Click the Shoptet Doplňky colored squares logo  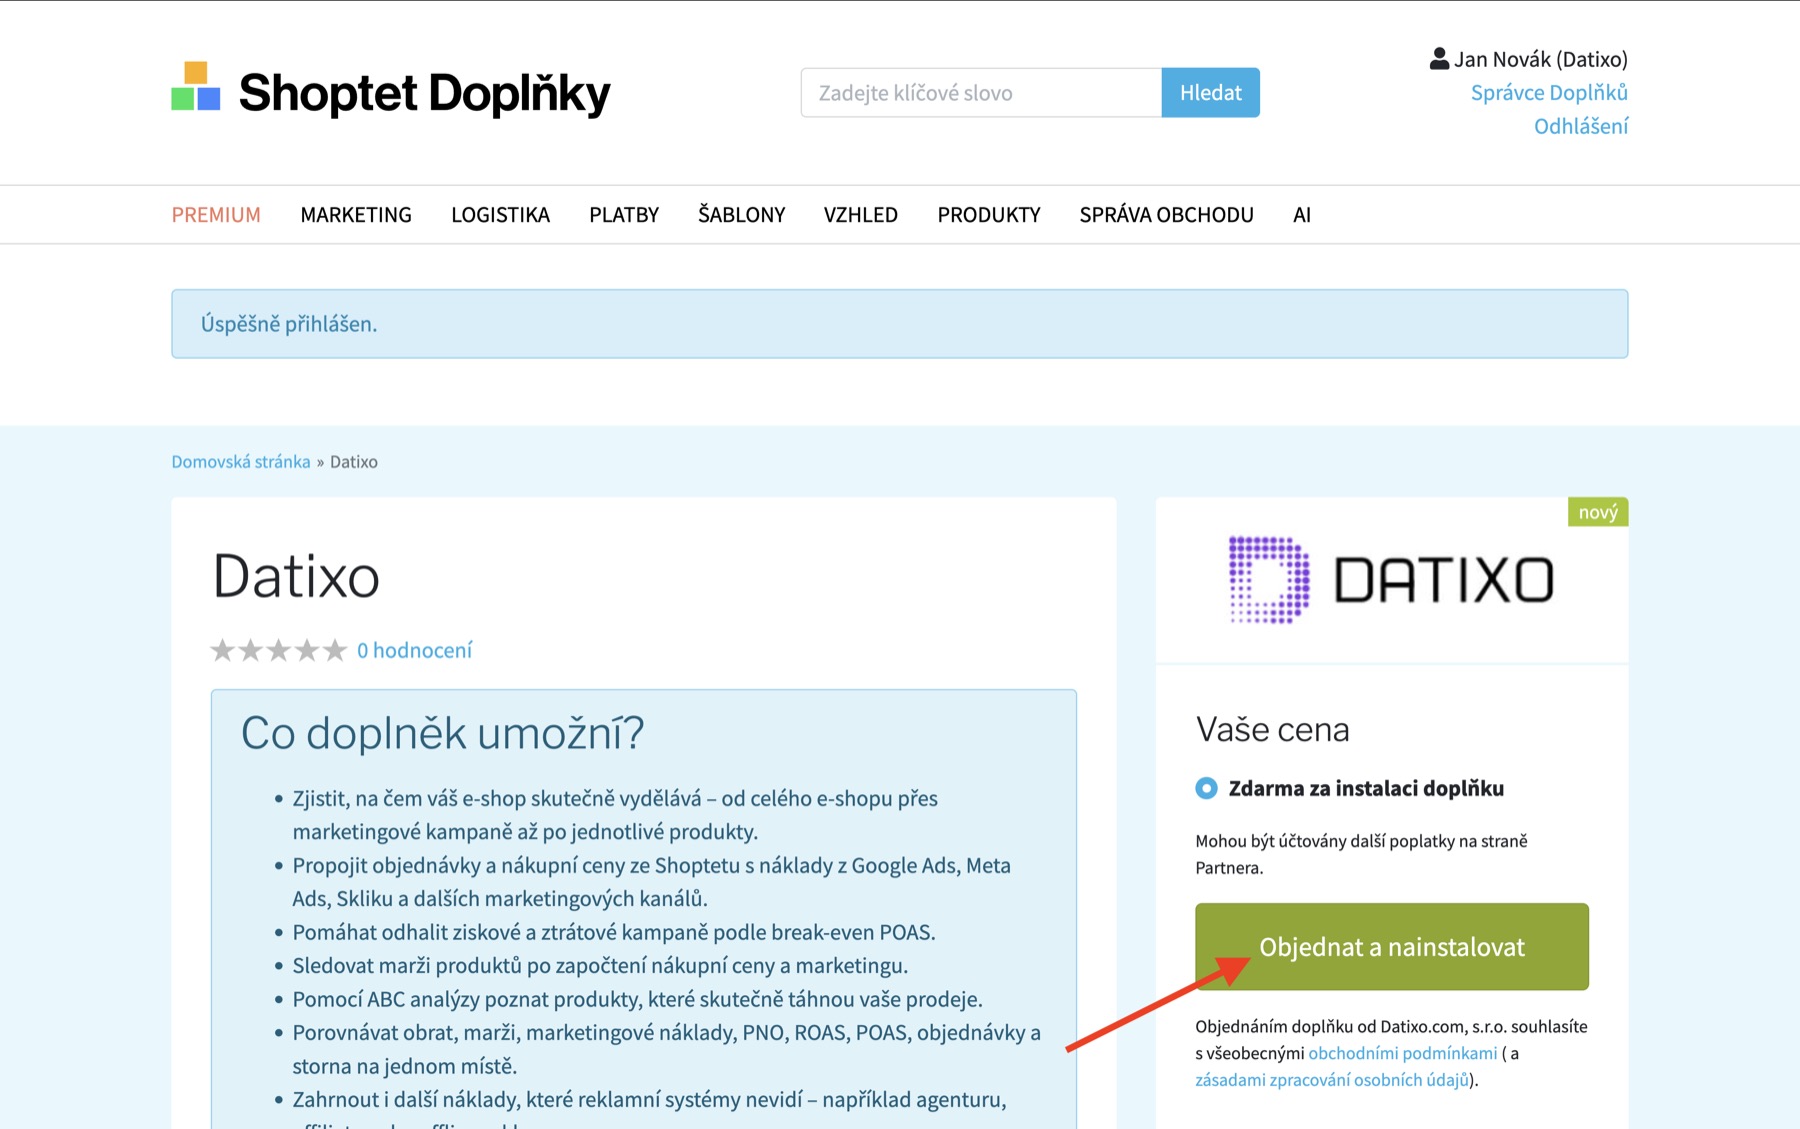[x=196, y=86]
